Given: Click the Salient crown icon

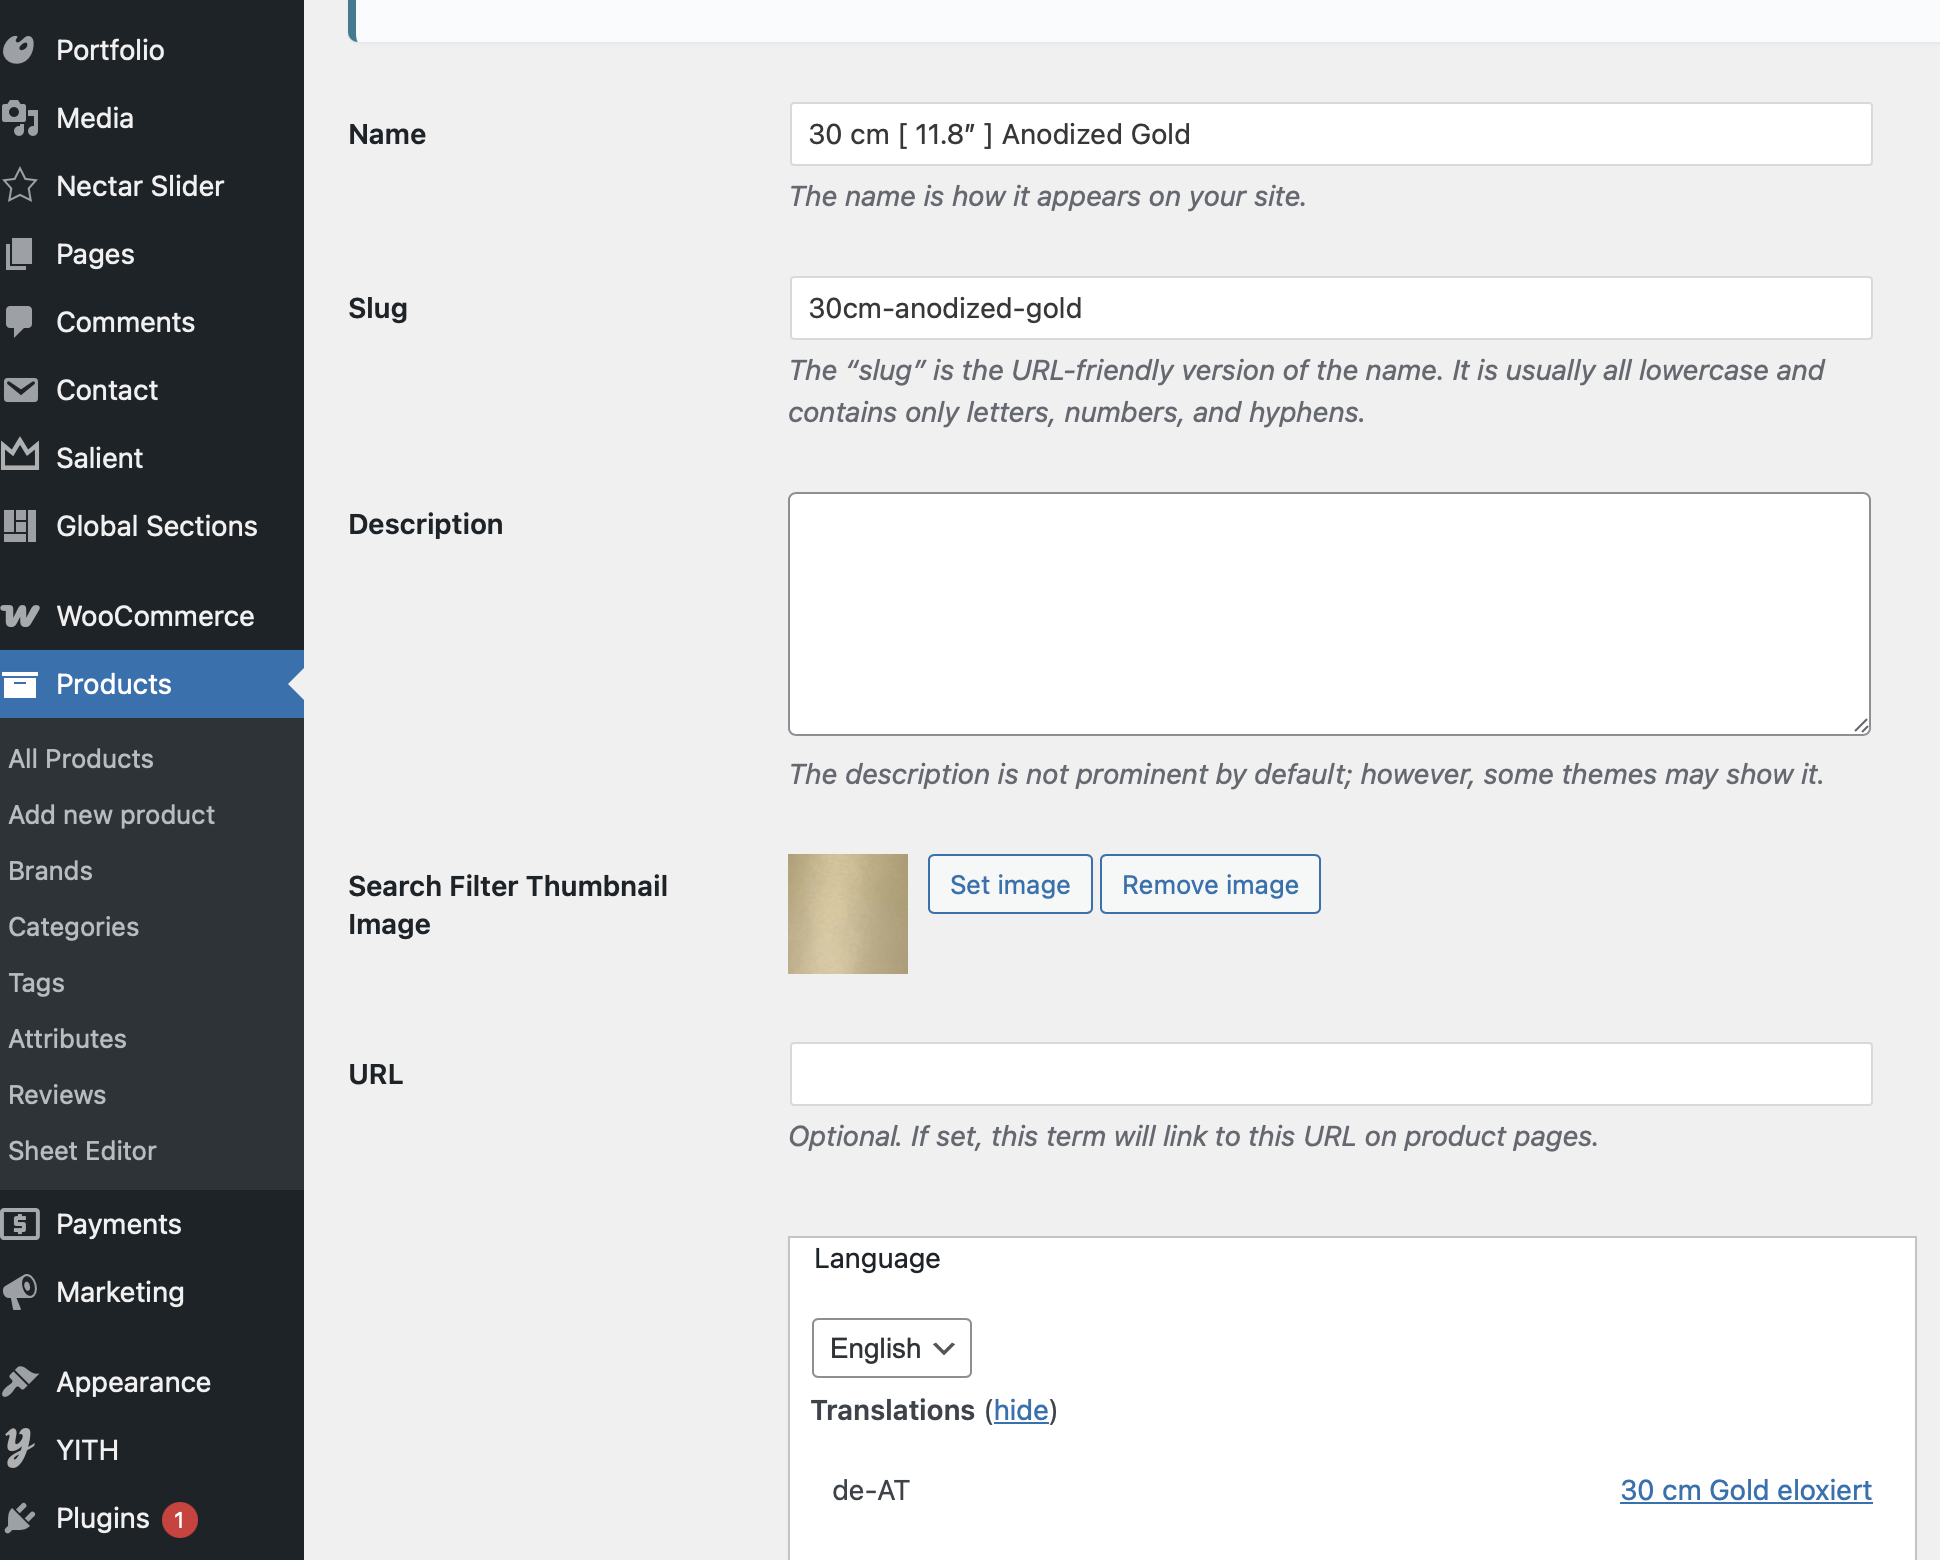Looking at the screenshot, I should [19, 456].
